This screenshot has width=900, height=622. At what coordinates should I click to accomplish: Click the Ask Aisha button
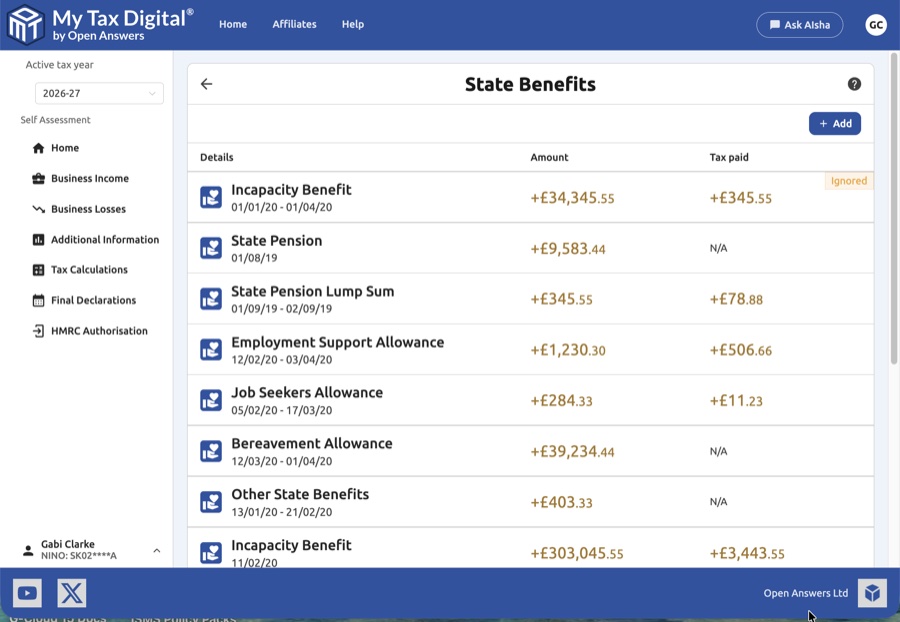[800, 24]
